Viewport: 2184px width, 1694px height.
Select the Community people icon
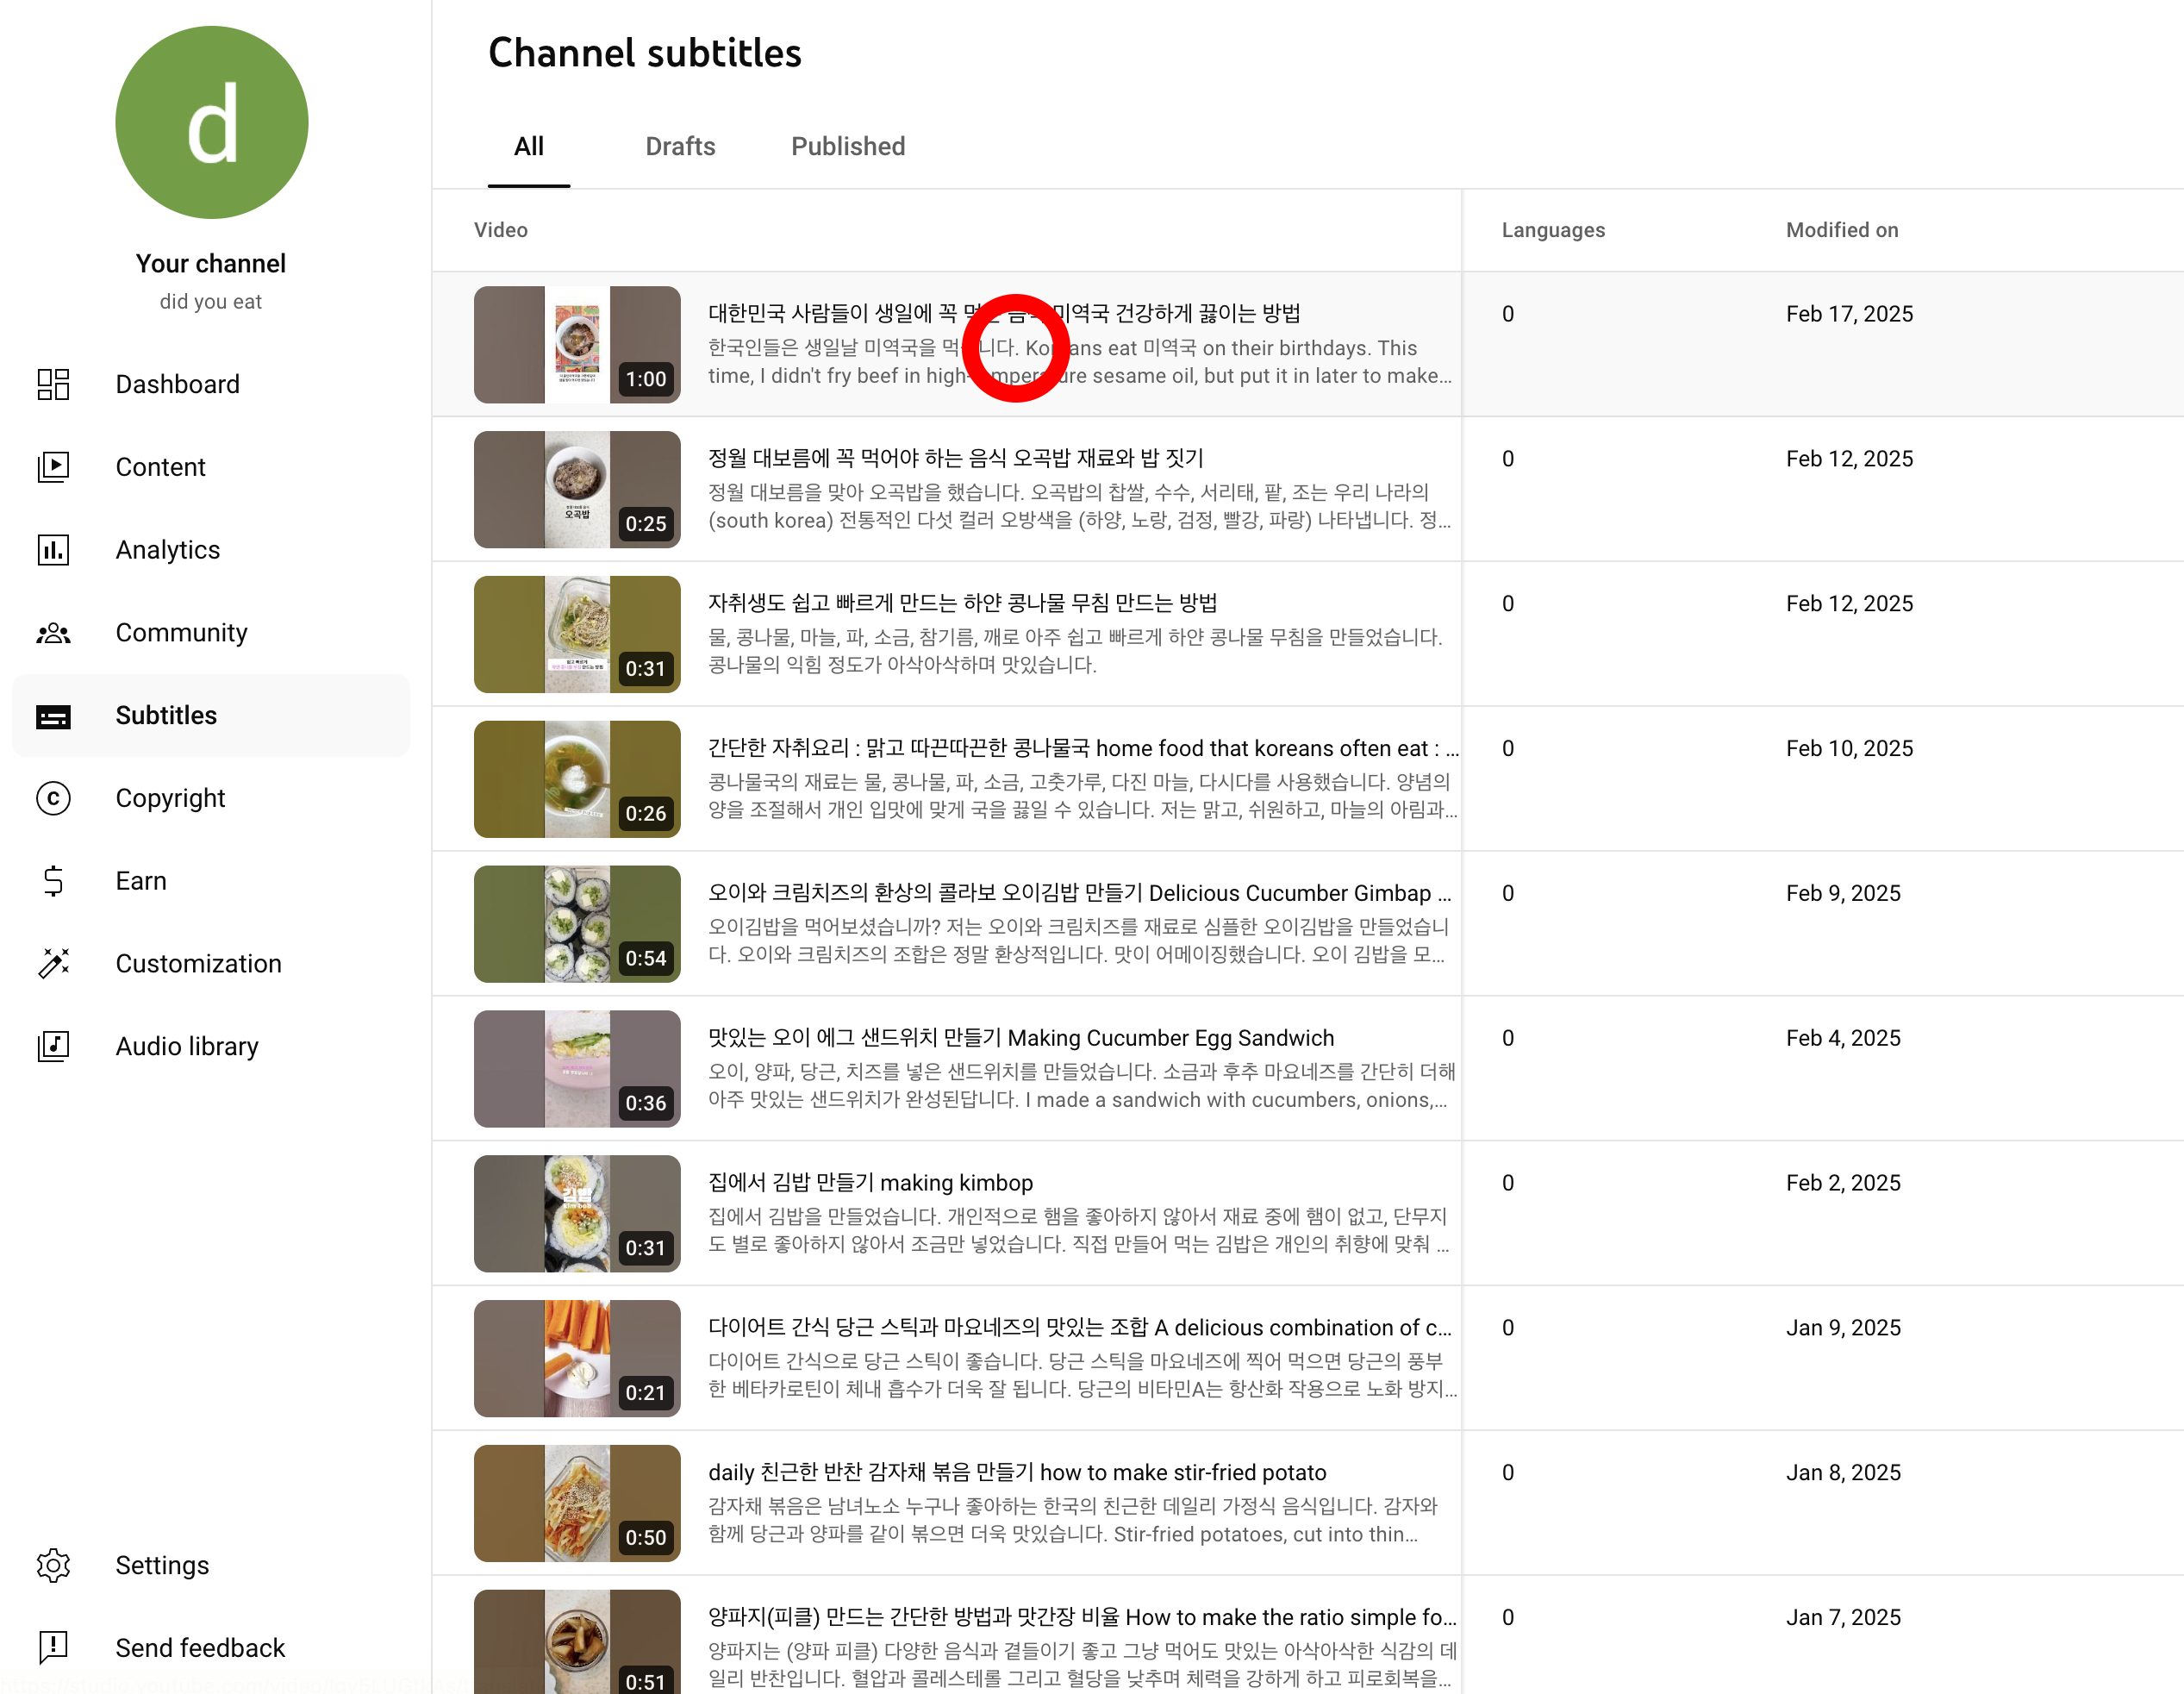click(x=53, y=633)
